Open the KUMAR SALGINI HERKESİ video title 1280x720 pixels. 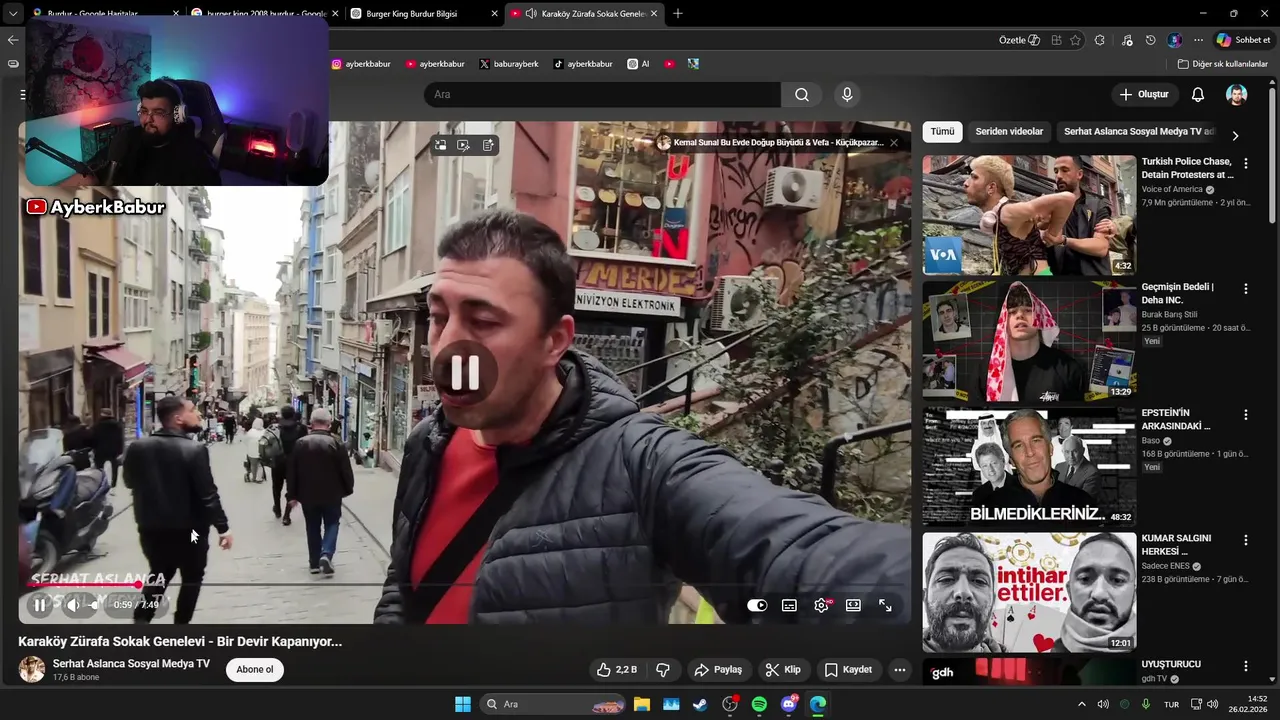1177,545
